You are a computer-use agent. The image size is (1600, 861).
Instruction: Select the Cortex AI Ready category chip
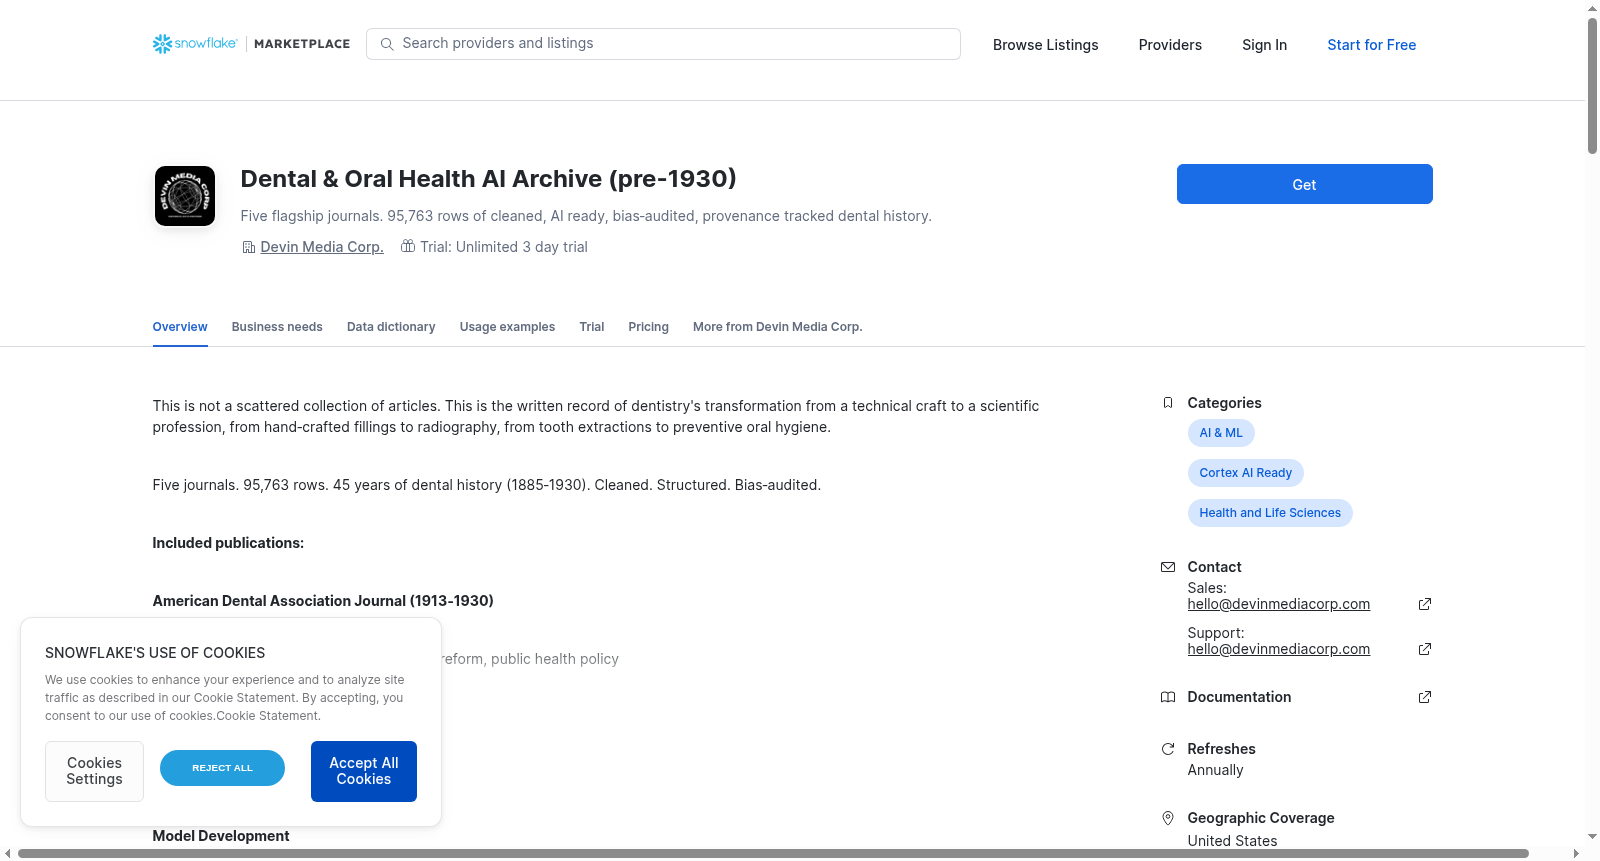coord(1245,473)
